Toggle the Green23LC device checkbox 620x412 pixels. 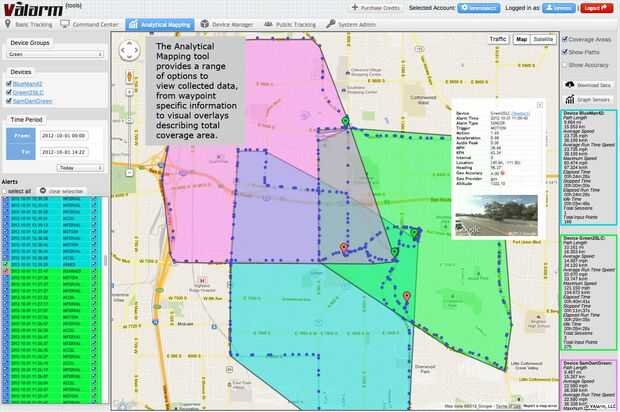[x=9, y=92]
